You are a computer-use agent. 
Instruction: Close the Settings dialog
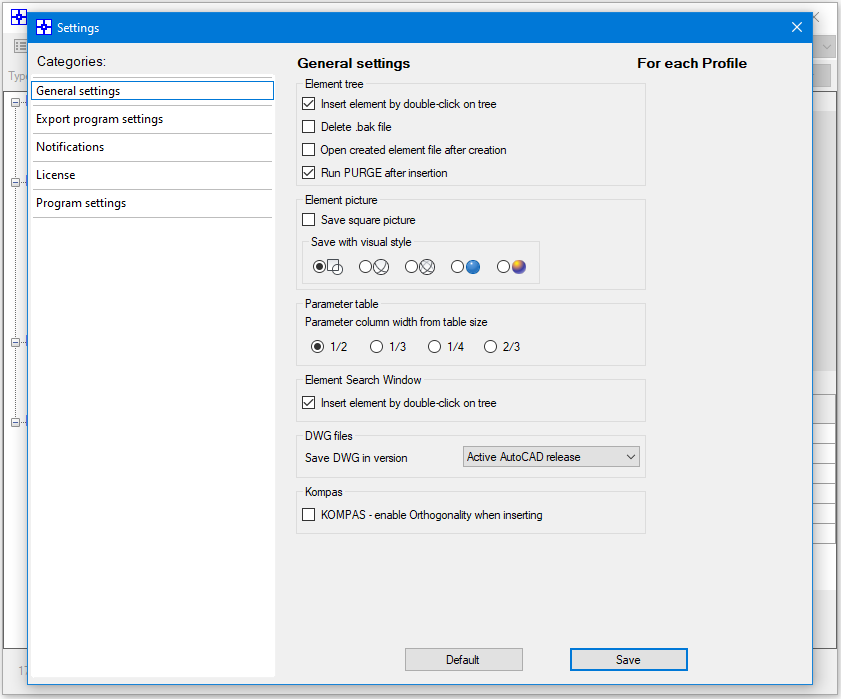(797, 27)
